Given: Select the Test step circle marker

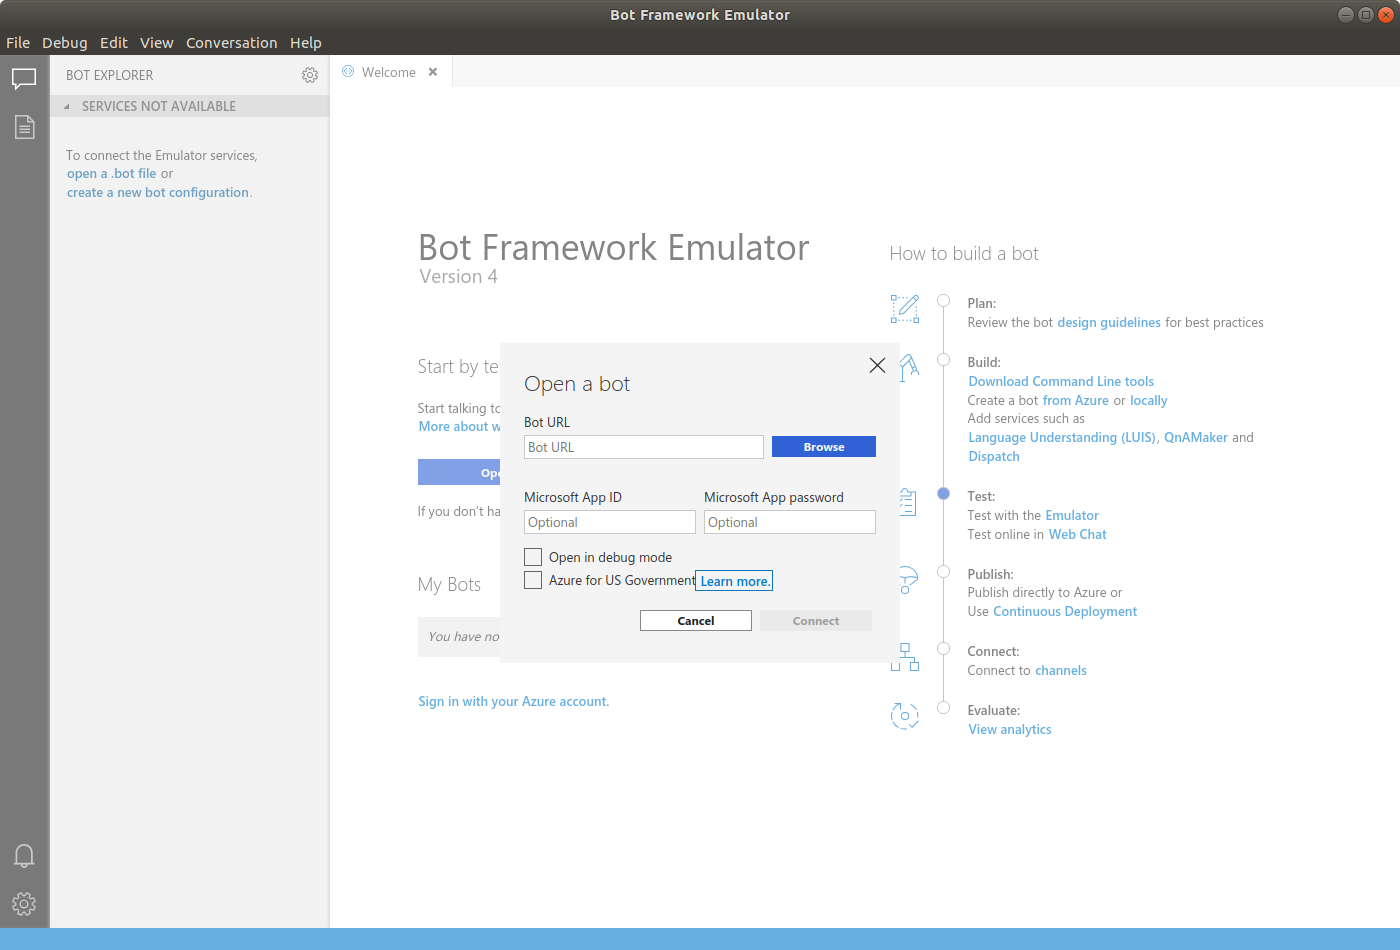Looking at the screenshot, I should coord(943,493).
